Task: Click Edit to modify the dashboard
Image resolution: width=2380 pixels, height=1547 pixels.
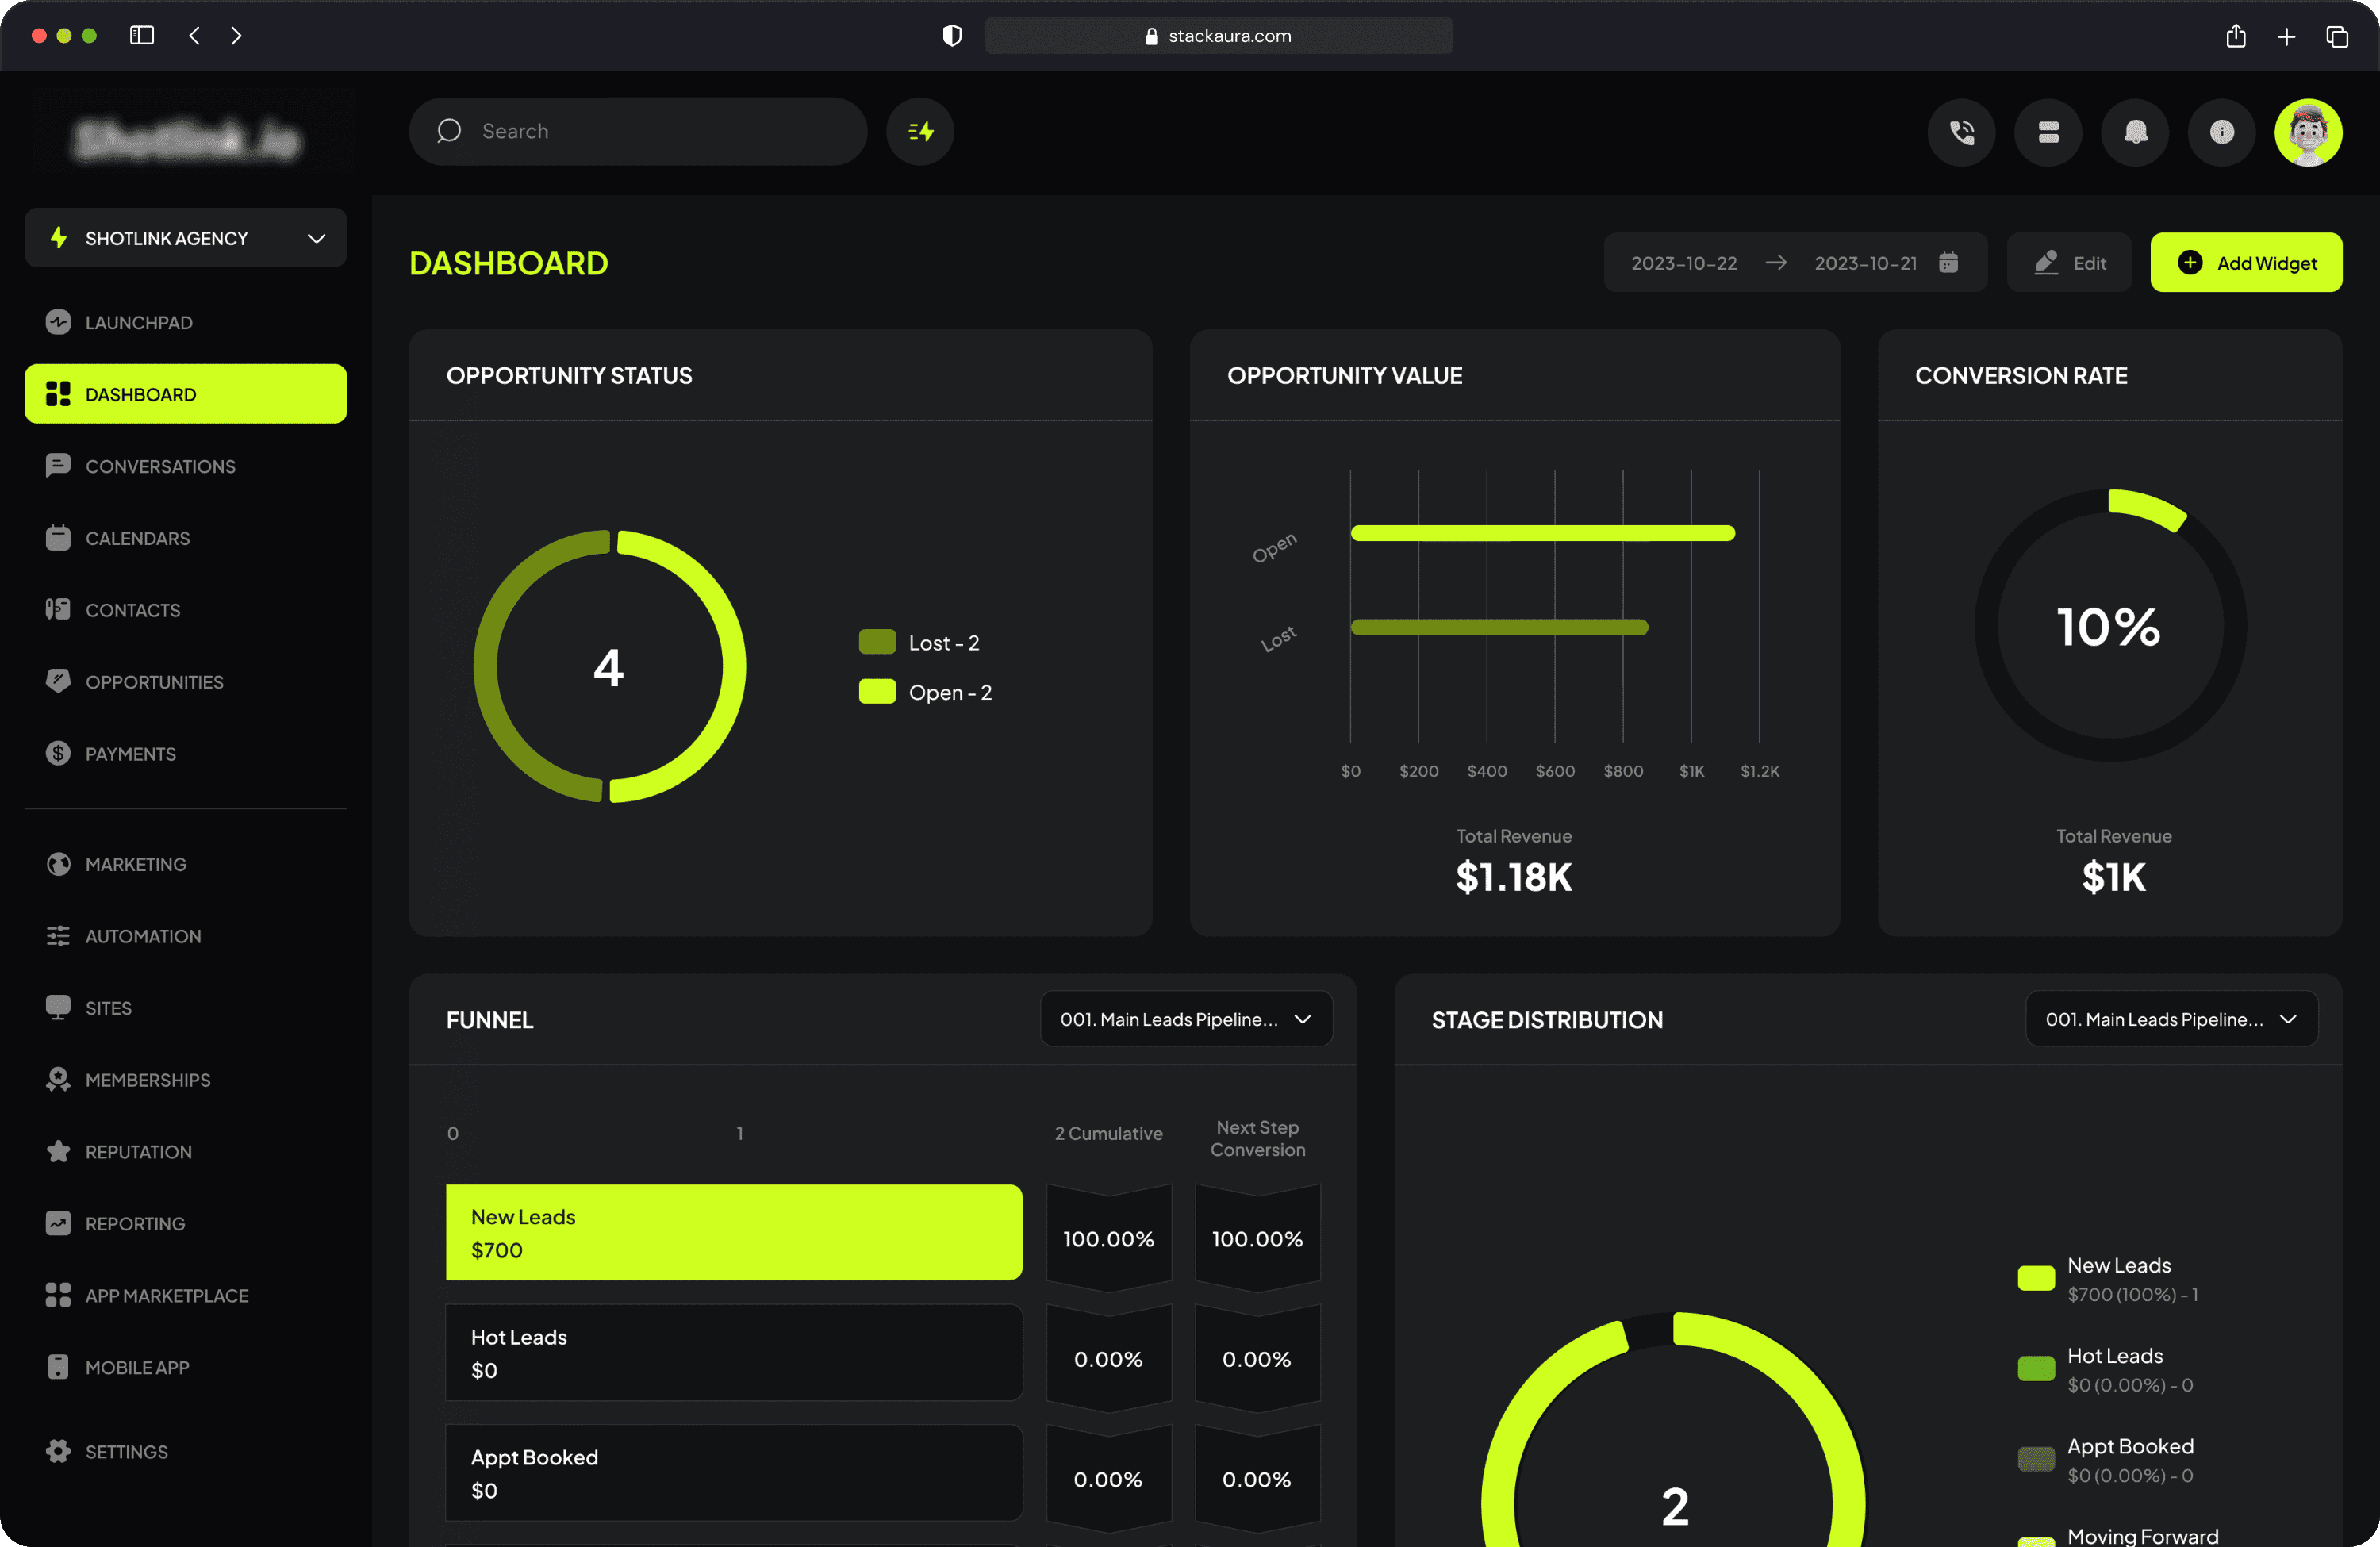Action: 2068,262
